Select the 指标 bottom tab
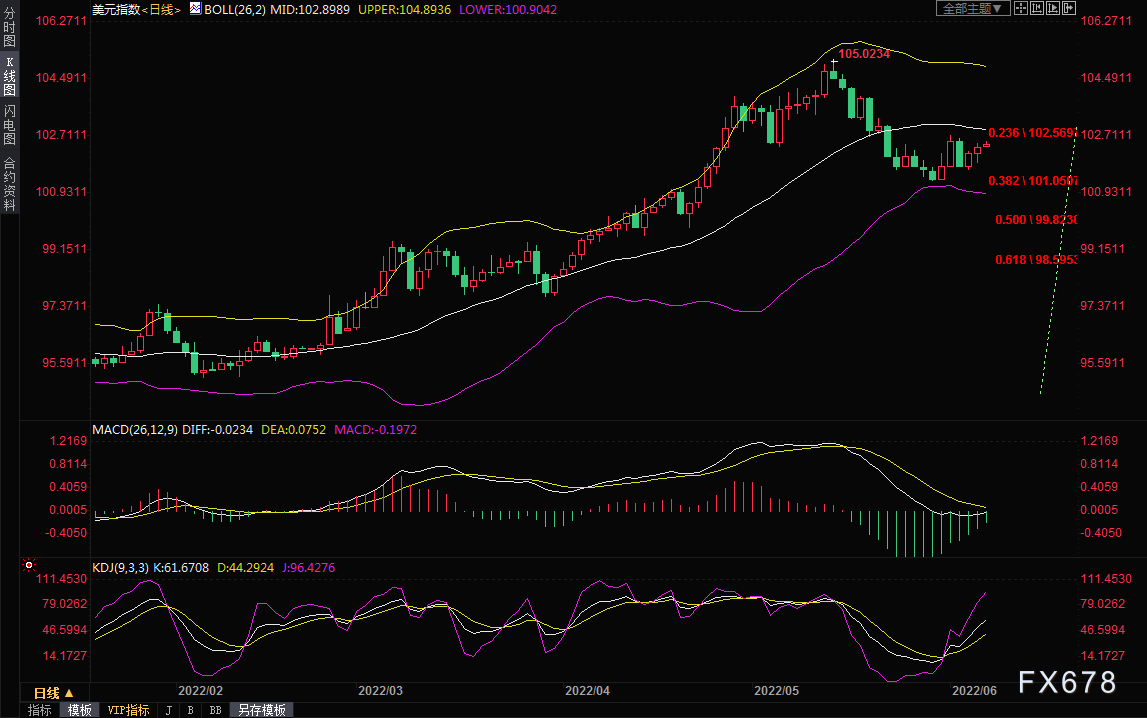1147x718 pixels. point(40,710)
